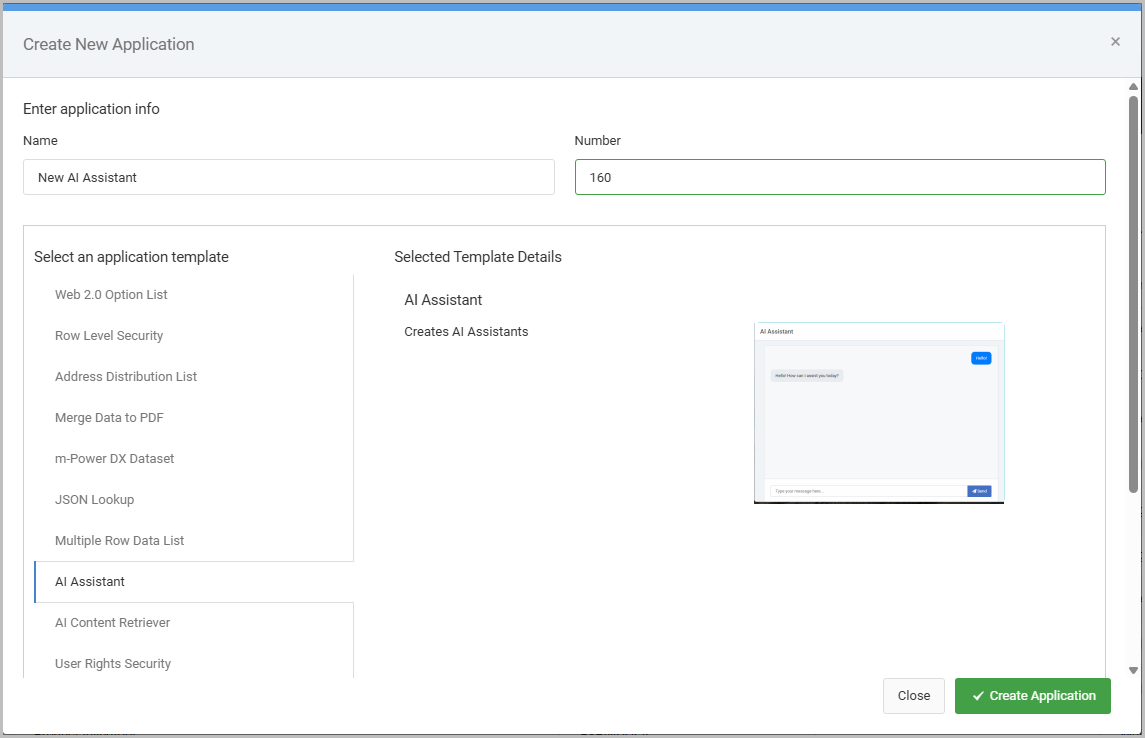Viewport: 1145px width, 738px height.
Task: Select the AI Assistant template
Action: tap(90, 582)
